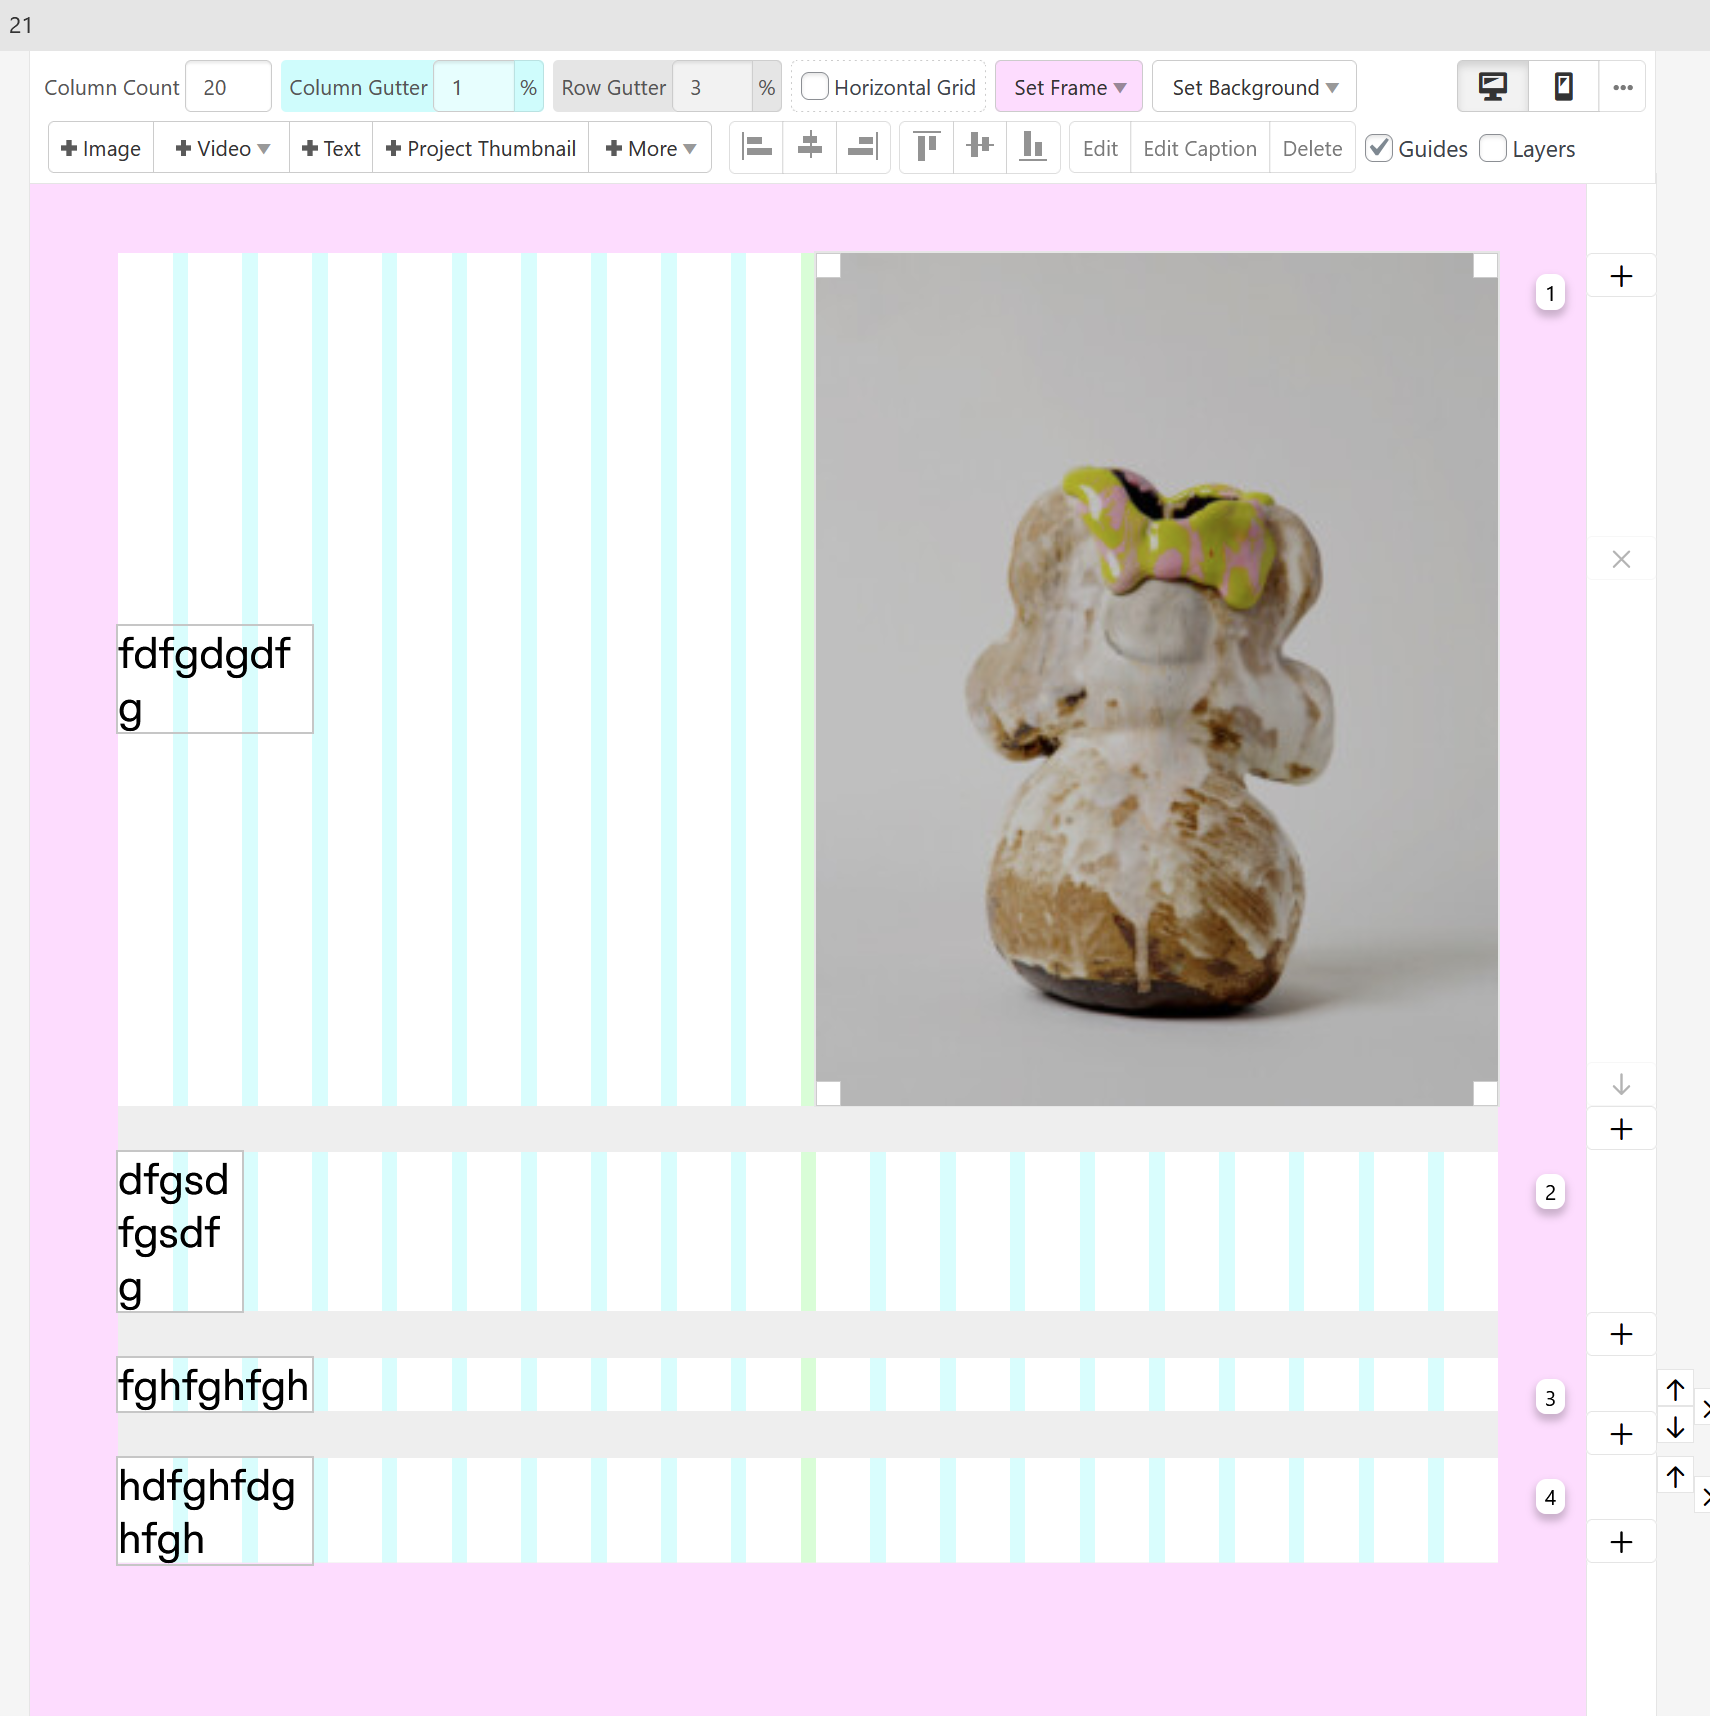Image resolution: width=1710 pixels, height=1716 pixels.
Task: Open the Set Frame dropdown
Action: (1069, 87)
